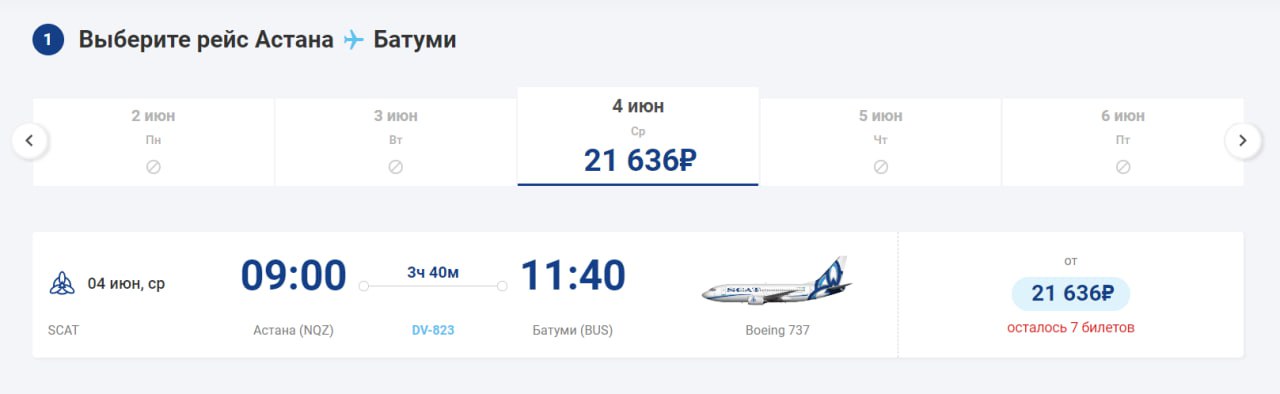Click the previous dates arrow

[30, 140]
